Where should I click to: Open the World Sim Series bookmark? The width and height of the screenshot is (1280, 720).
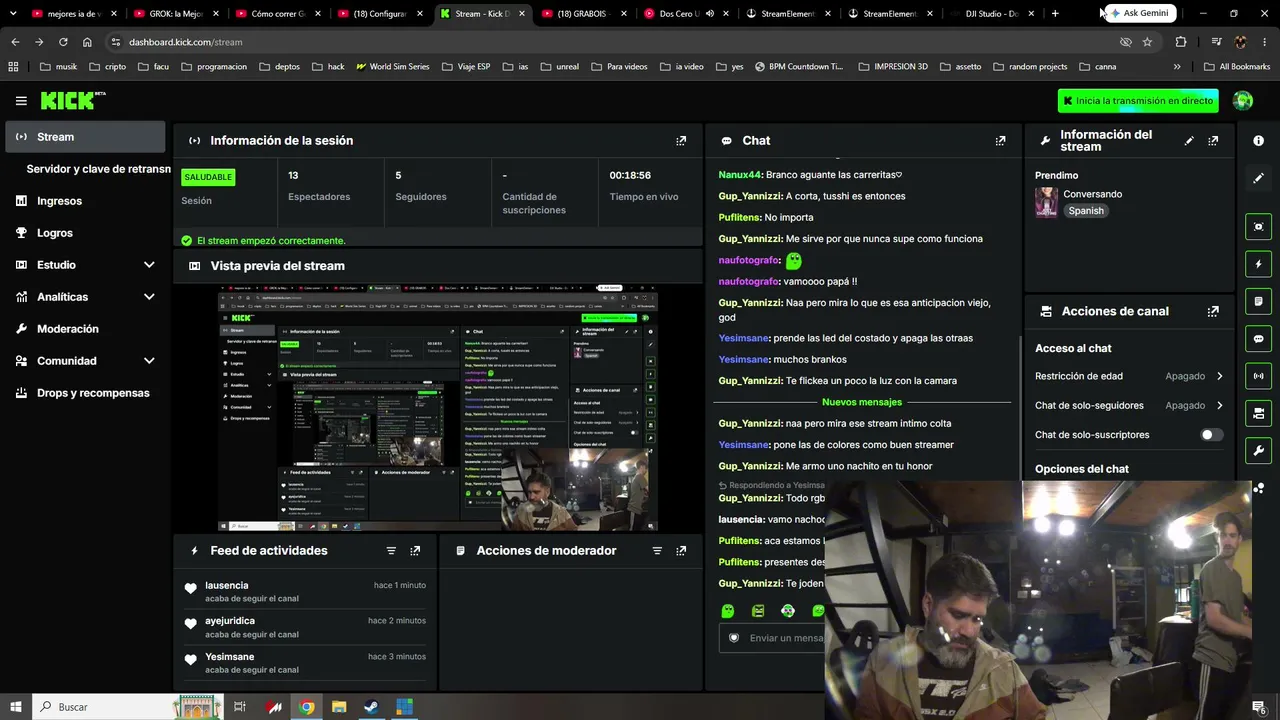tap(391, 67)
